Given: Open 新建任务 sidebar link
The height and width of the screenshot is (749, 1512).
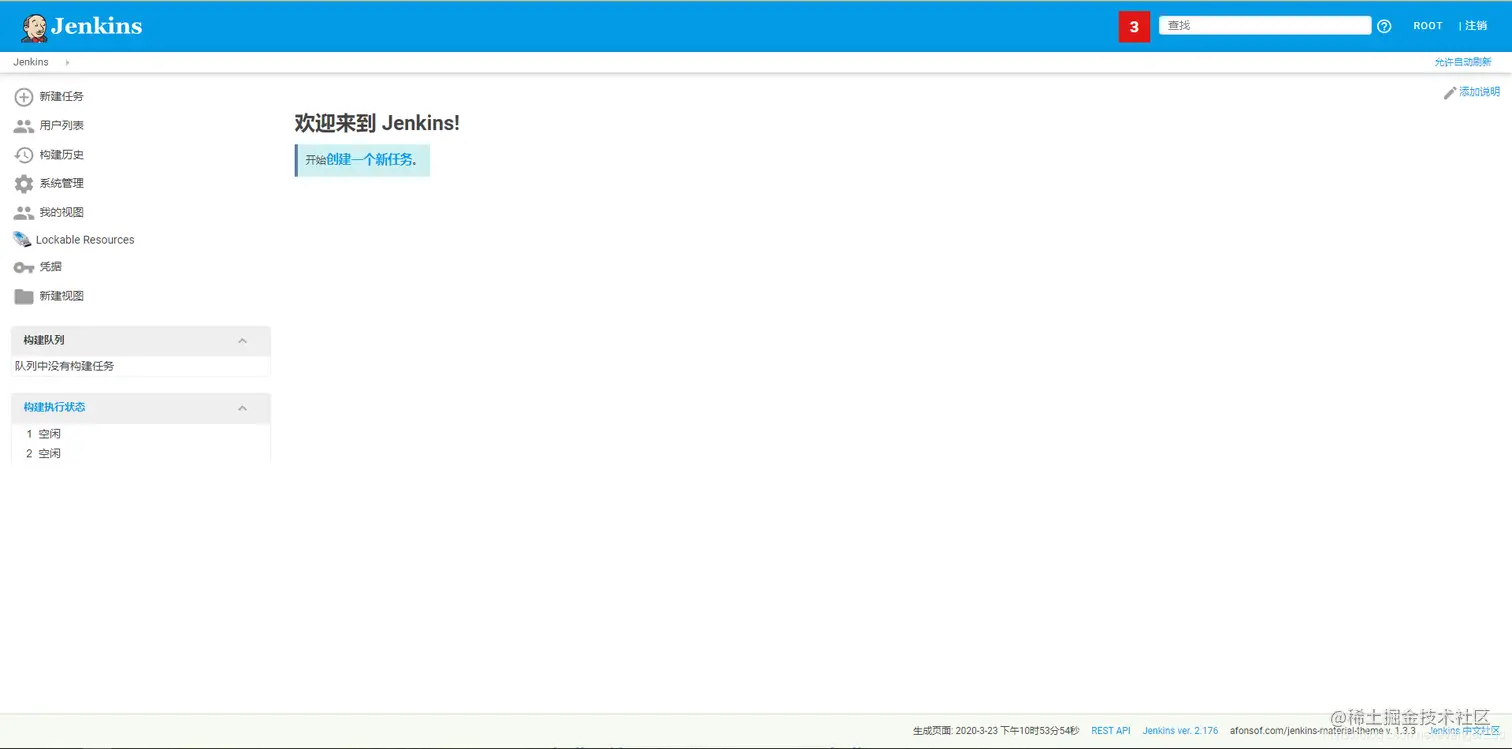Looking at the screenshot, I should [x=61, y=97].
